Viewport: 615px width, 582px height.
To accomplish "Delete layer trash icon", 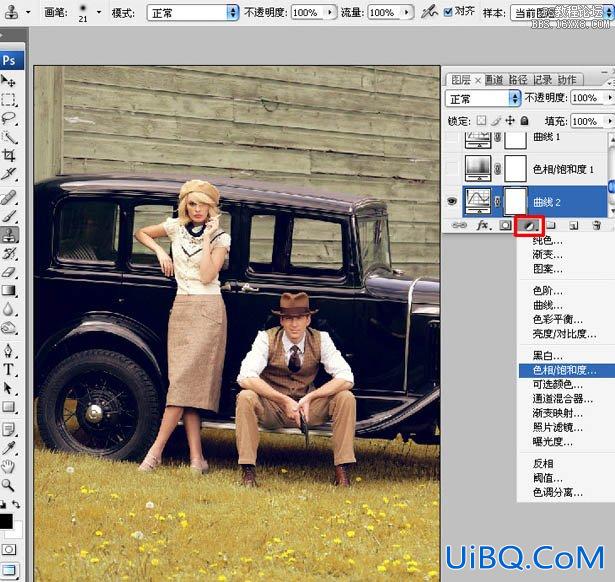I will point(597,225).
